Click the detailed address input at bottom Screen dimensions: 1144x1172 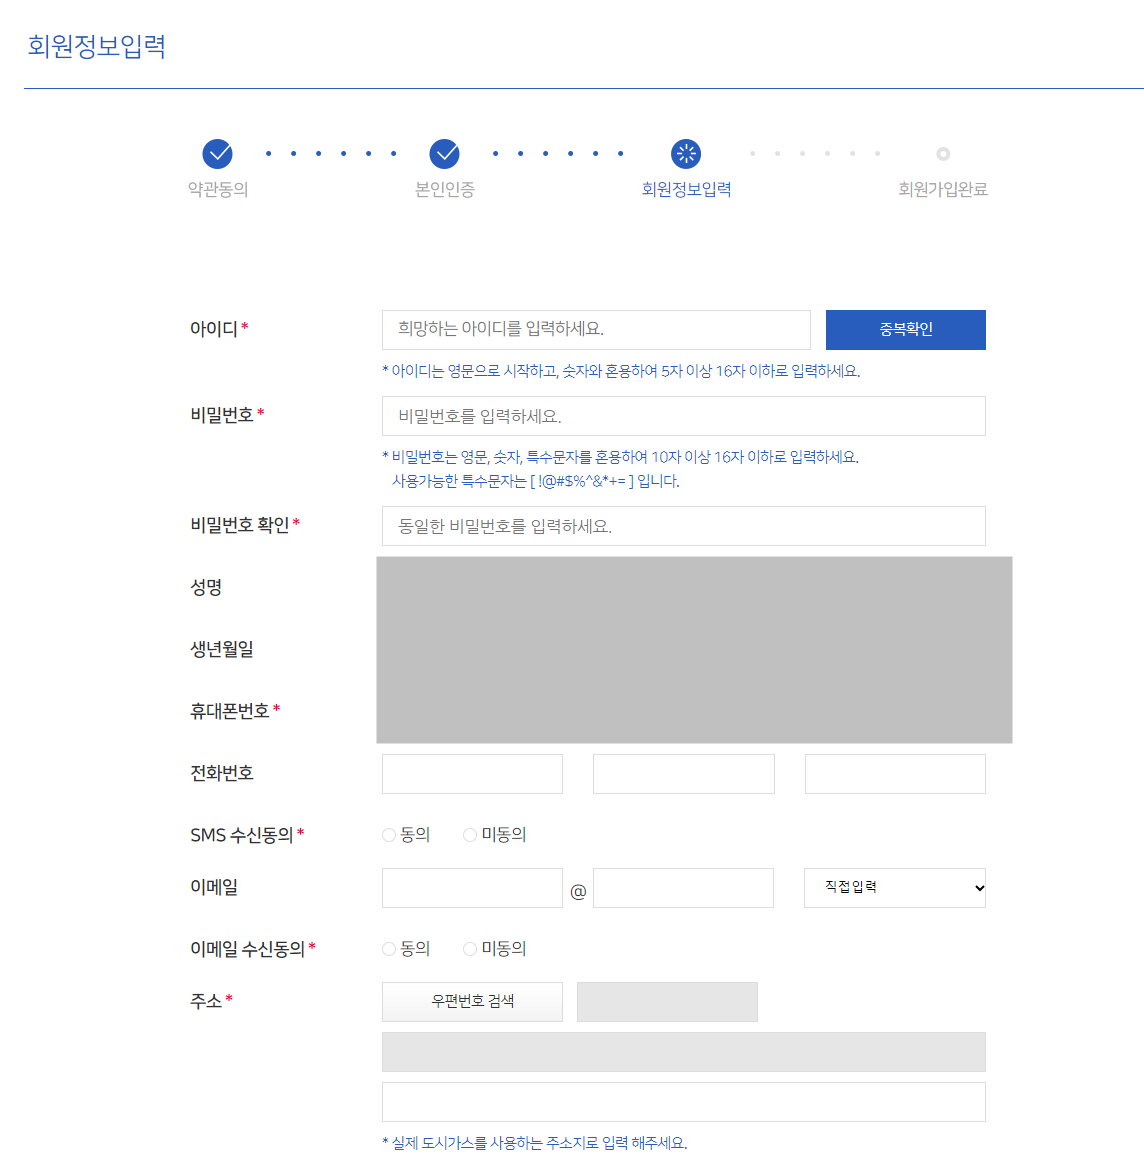683,1101
